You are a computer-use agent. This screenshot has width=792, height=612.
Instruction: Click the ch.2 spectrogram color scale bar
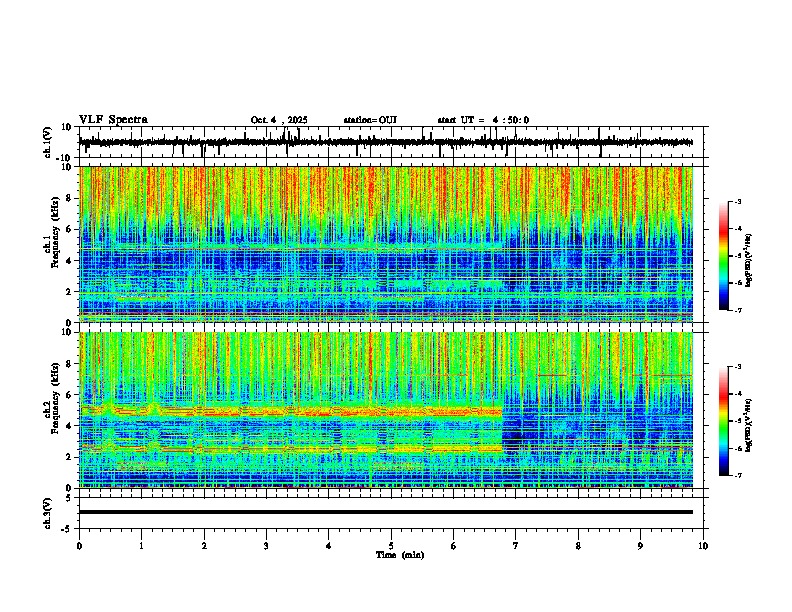723,421
